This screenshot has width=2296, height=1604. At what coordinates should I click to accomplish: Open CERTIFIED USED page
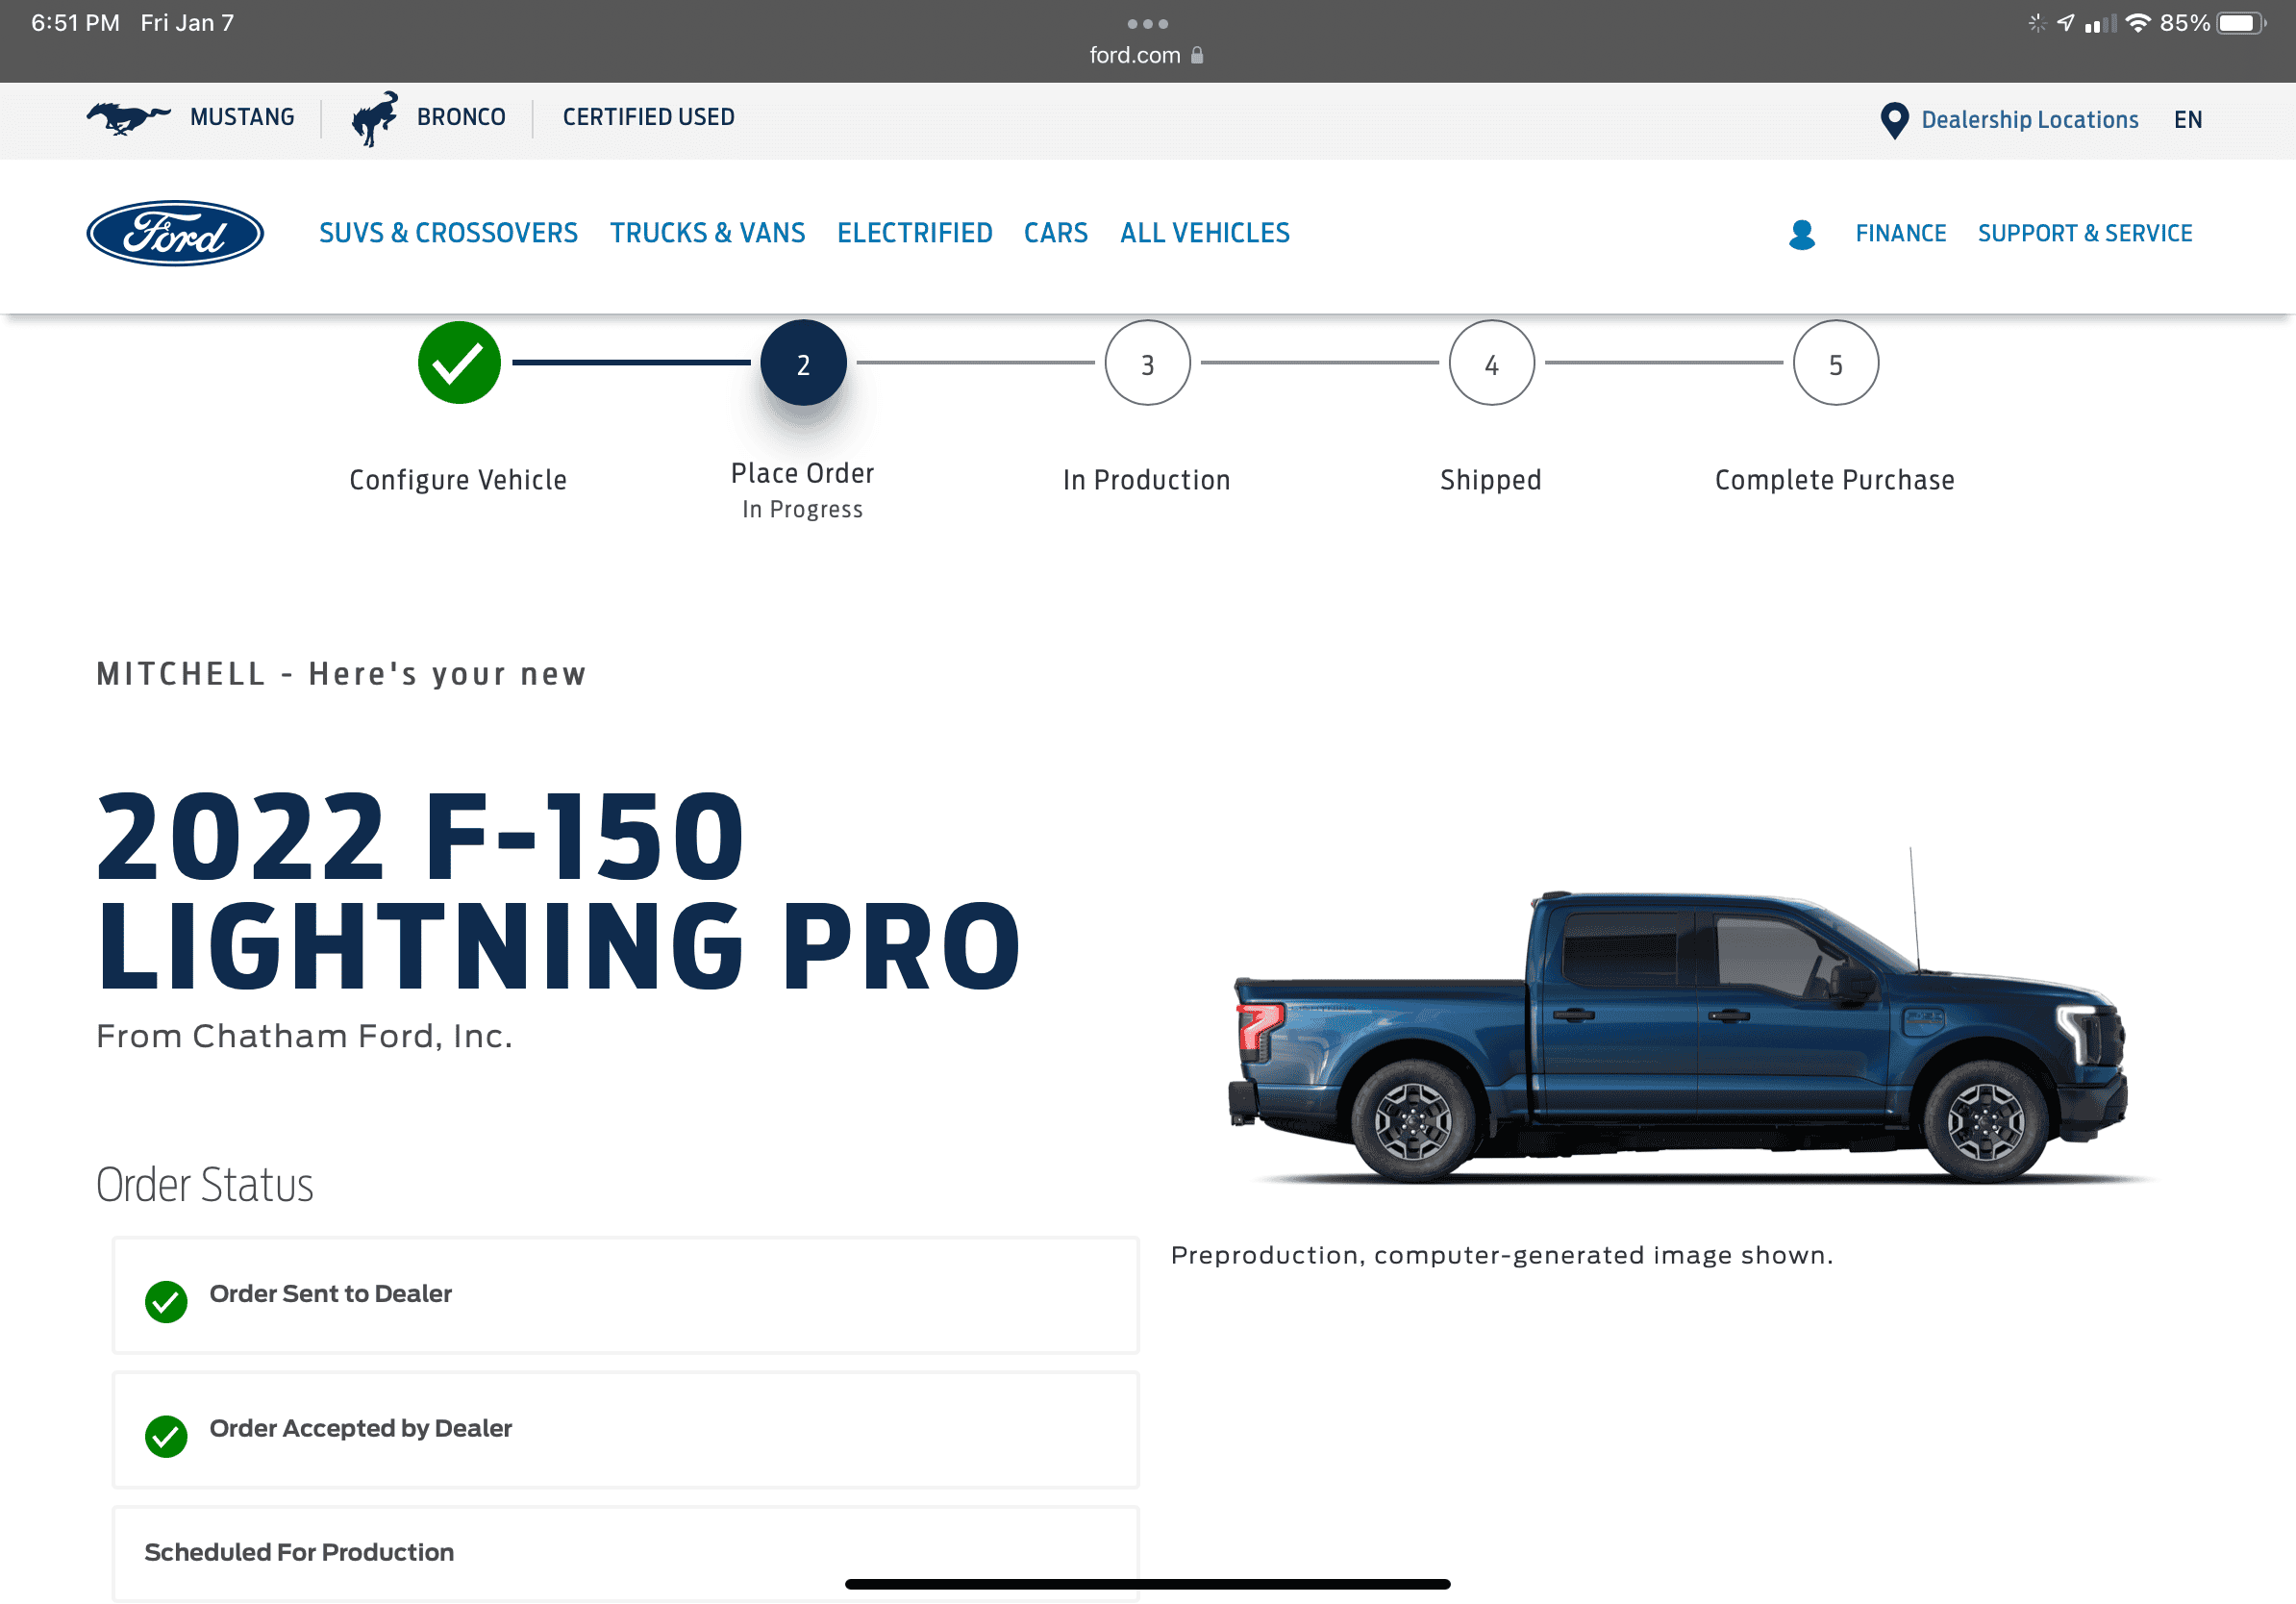pos(648,117)
